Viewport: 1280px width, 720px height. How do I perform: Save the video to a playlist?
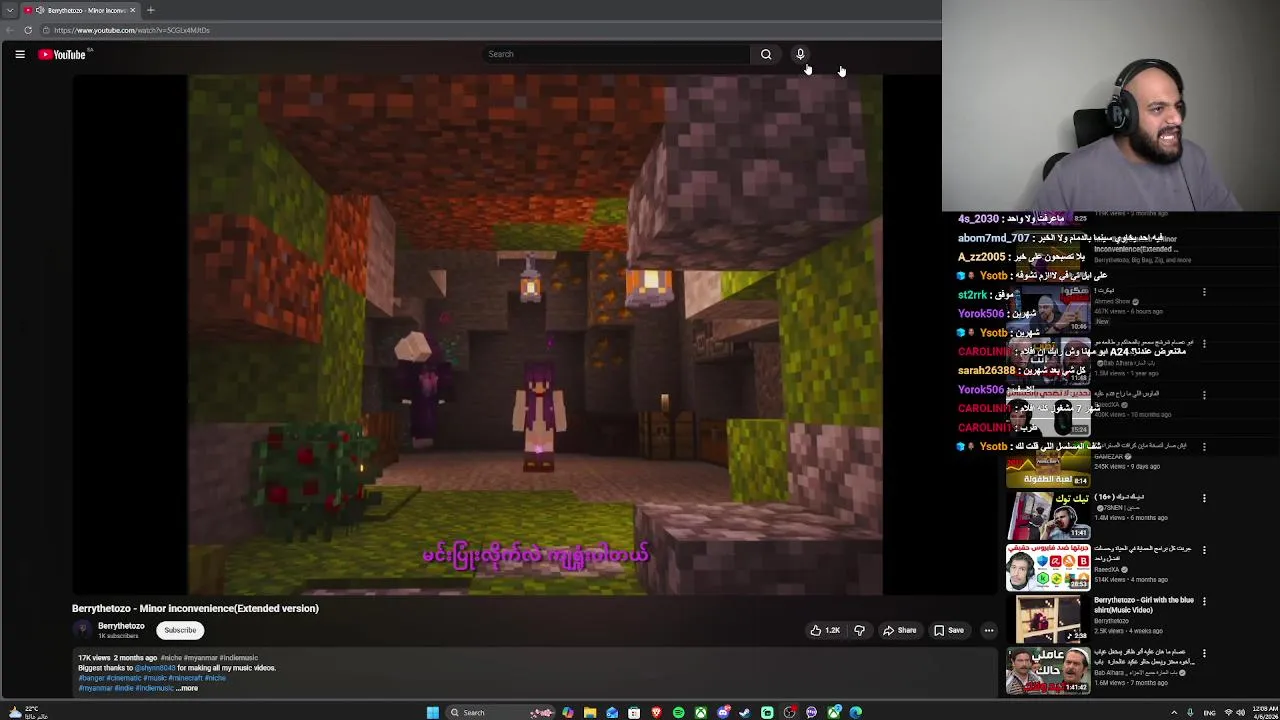pyautogui.click(x=948, y=631)
